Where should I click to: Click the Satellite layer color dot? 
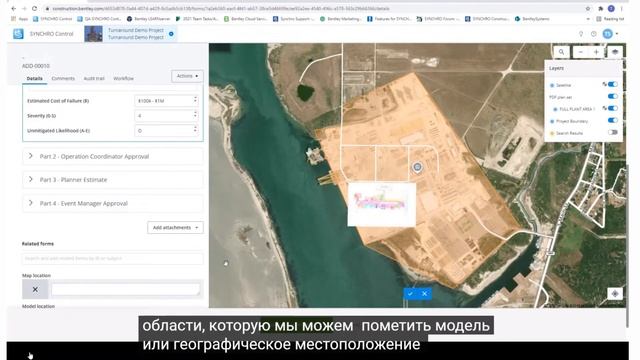(552, 85)
